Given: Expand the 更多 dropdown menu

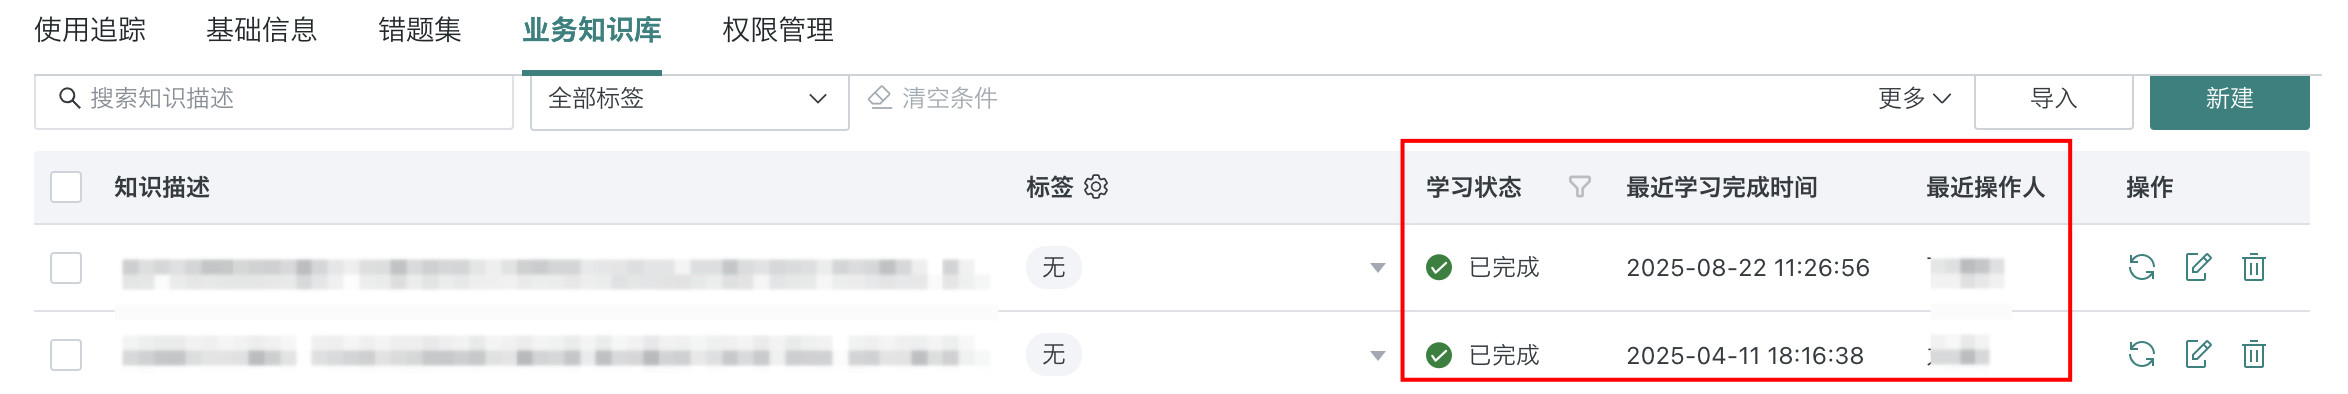Looking at the screenshot, I should 1914,98.
